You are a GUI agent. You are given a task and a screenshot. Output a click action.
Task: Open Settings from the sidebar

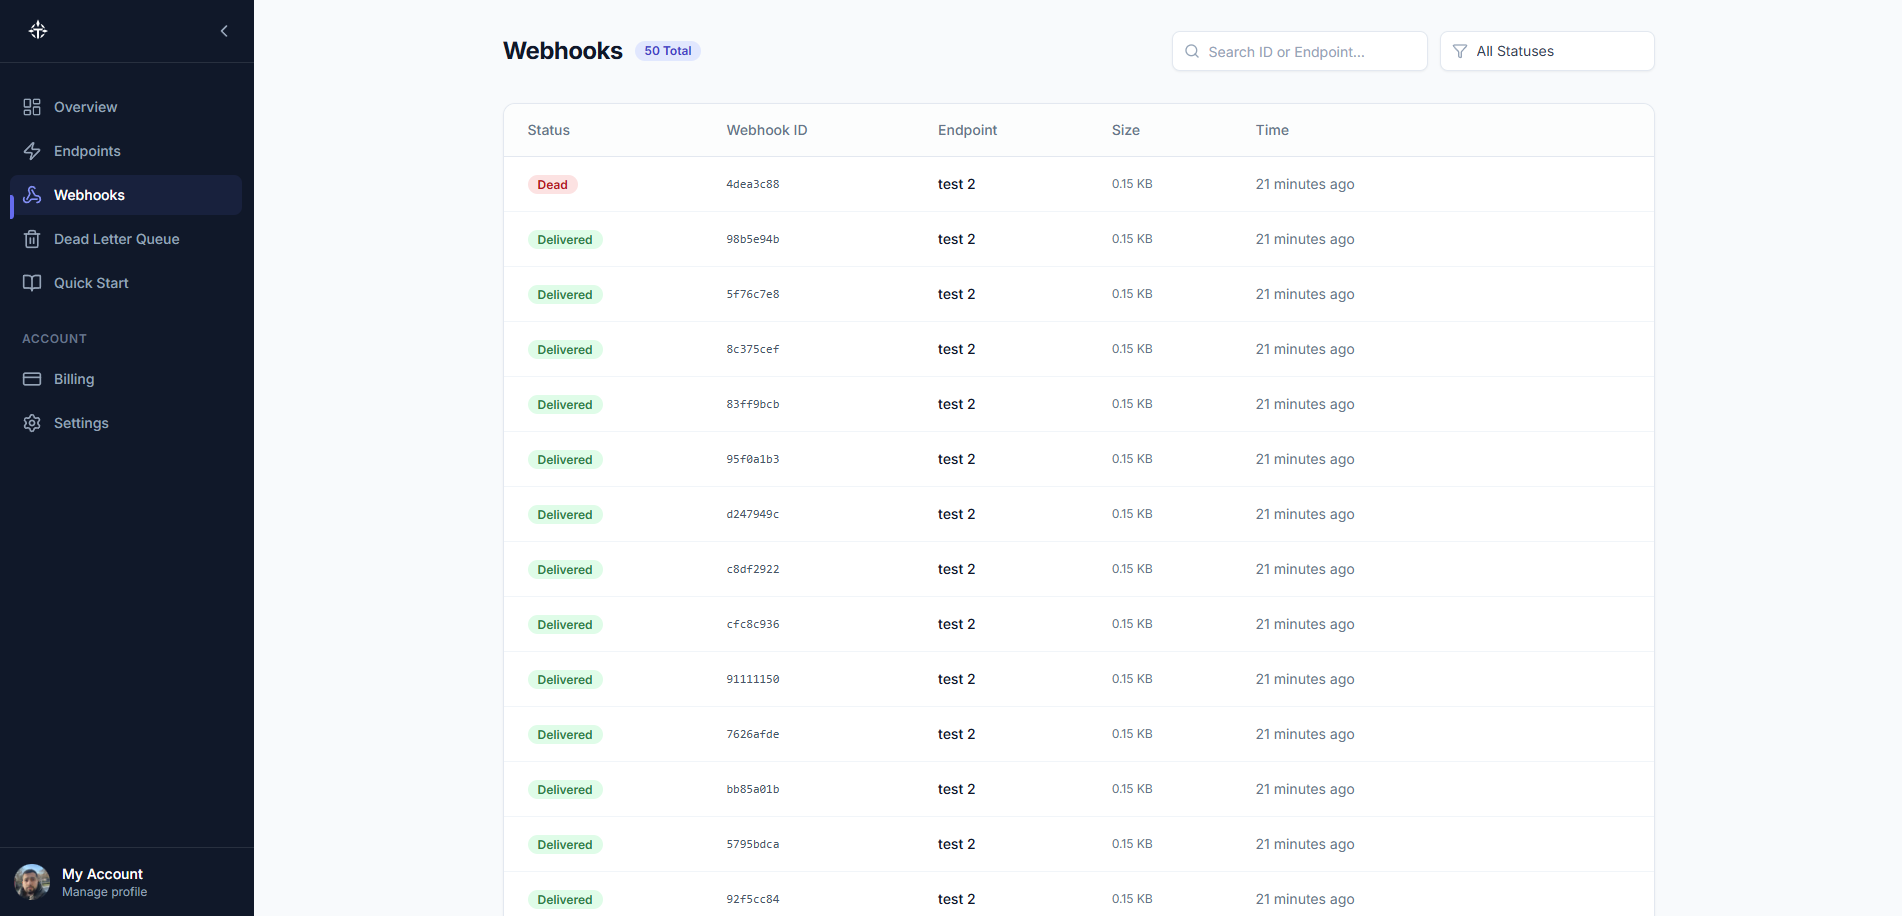[x=126, y=423]
